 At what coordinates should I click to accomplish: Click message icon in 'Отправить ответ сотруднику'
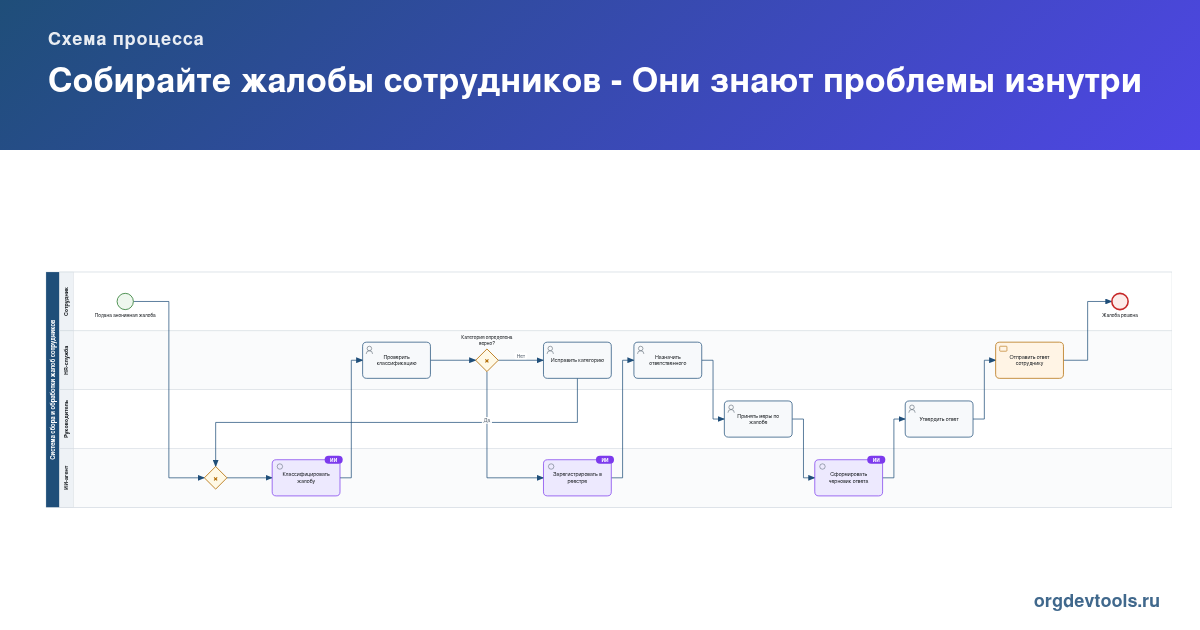[x=1003, y=349]
